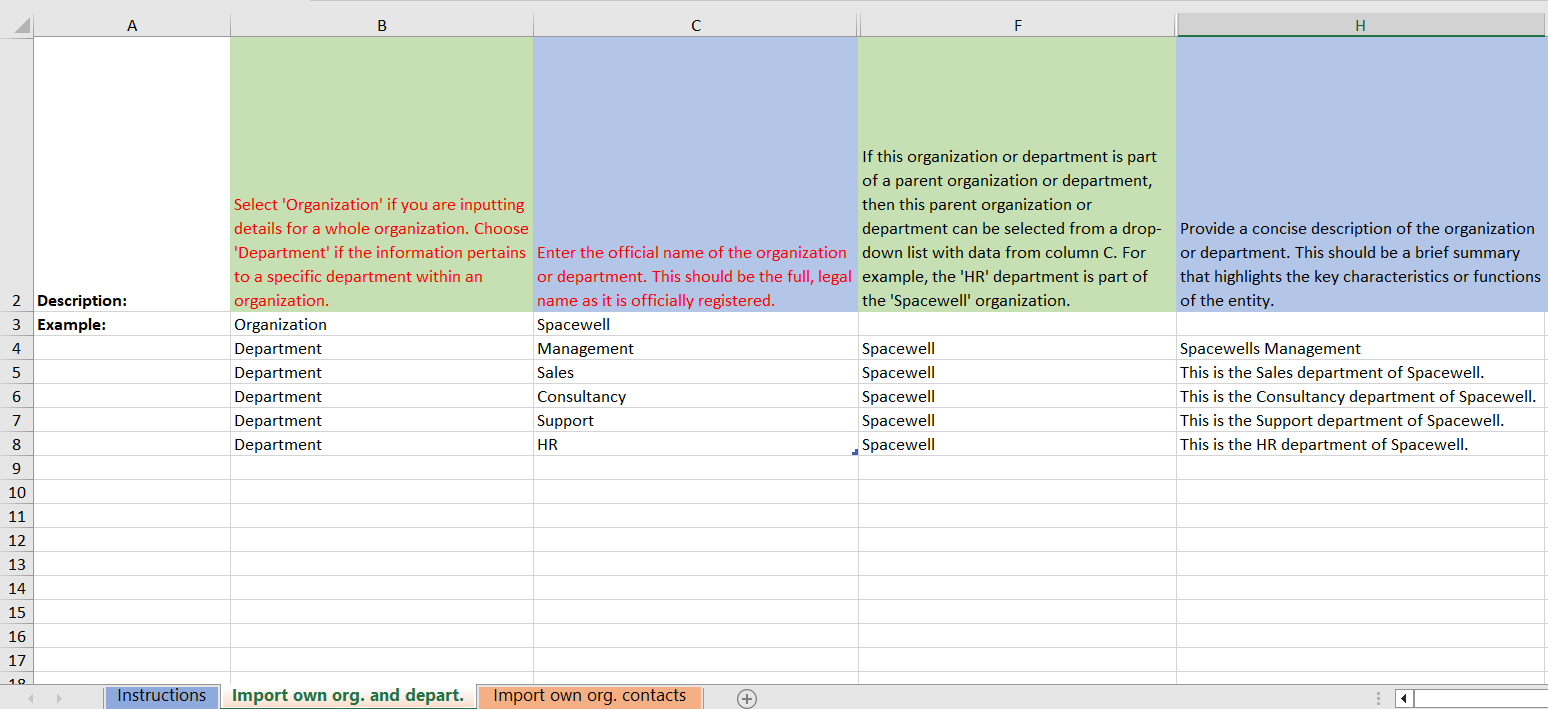Open the 'Import own org. contacts' sheet tab
Image resolution: width=1548 pixels, height=709 pixels.
pyautogui.click(x=590, y=696)
